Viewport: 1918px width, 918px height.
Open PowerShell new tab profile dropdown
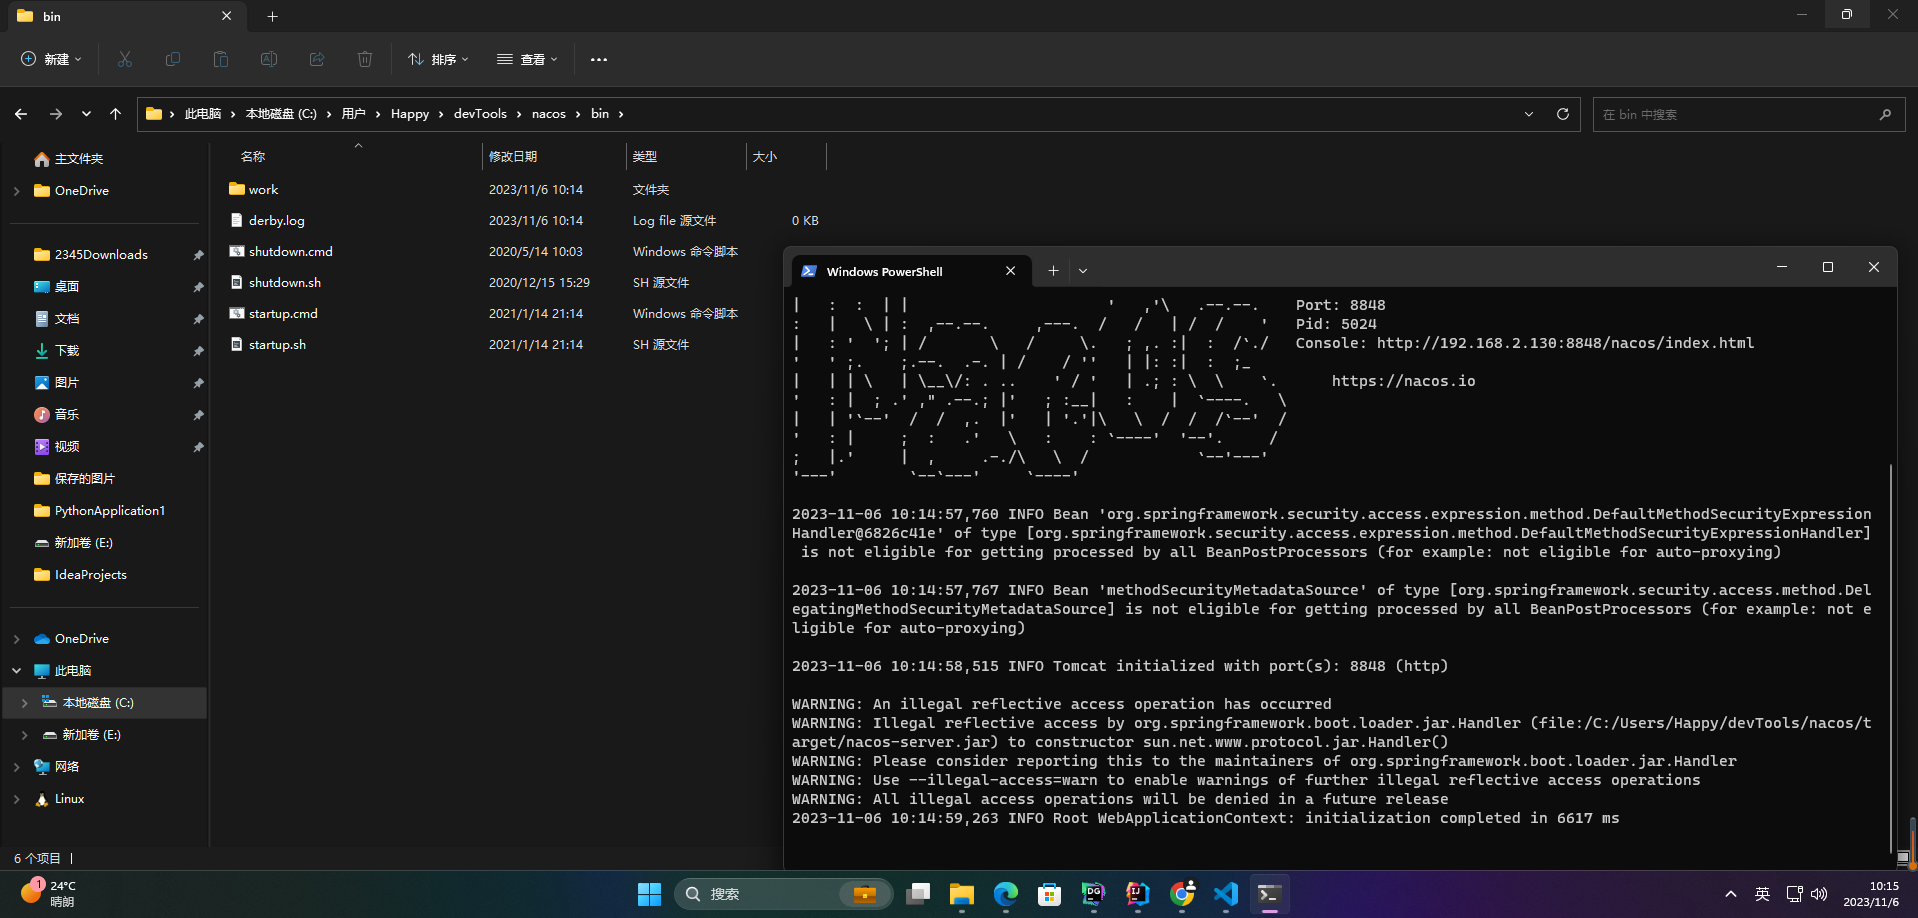(1083, 271)
